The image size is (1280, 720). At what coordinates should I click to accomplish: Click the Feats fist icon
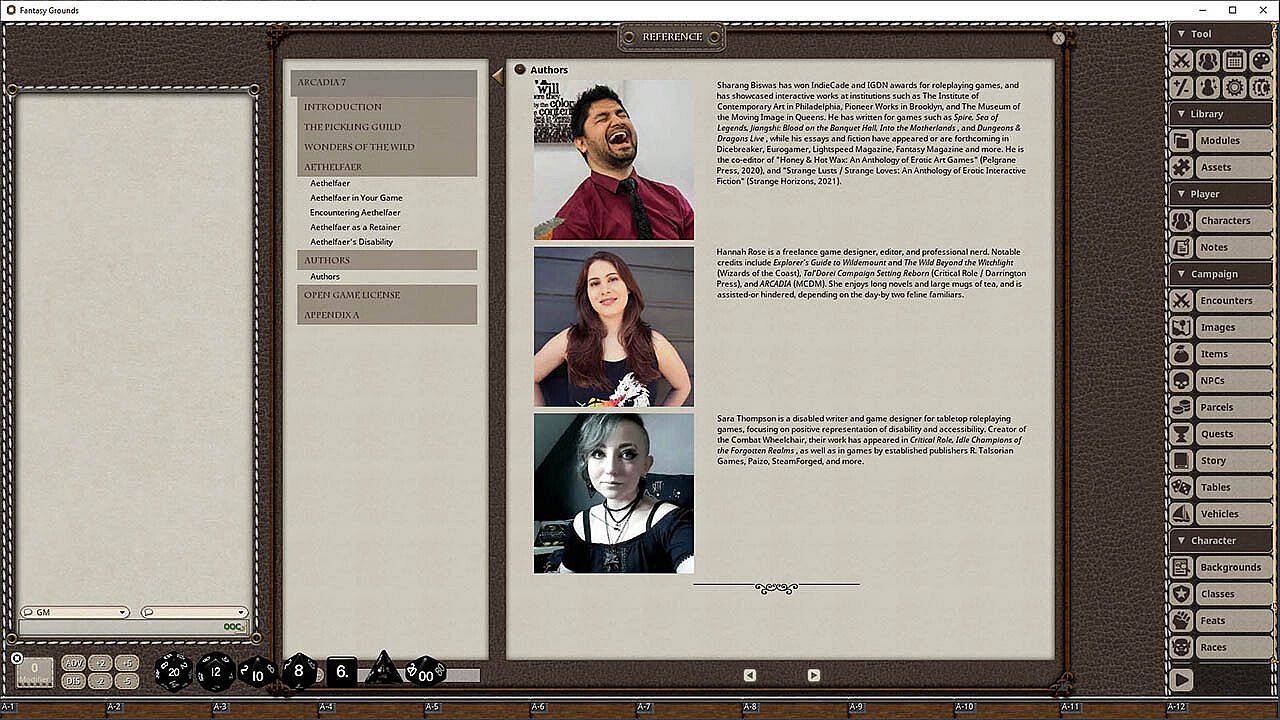[1181, 621]
